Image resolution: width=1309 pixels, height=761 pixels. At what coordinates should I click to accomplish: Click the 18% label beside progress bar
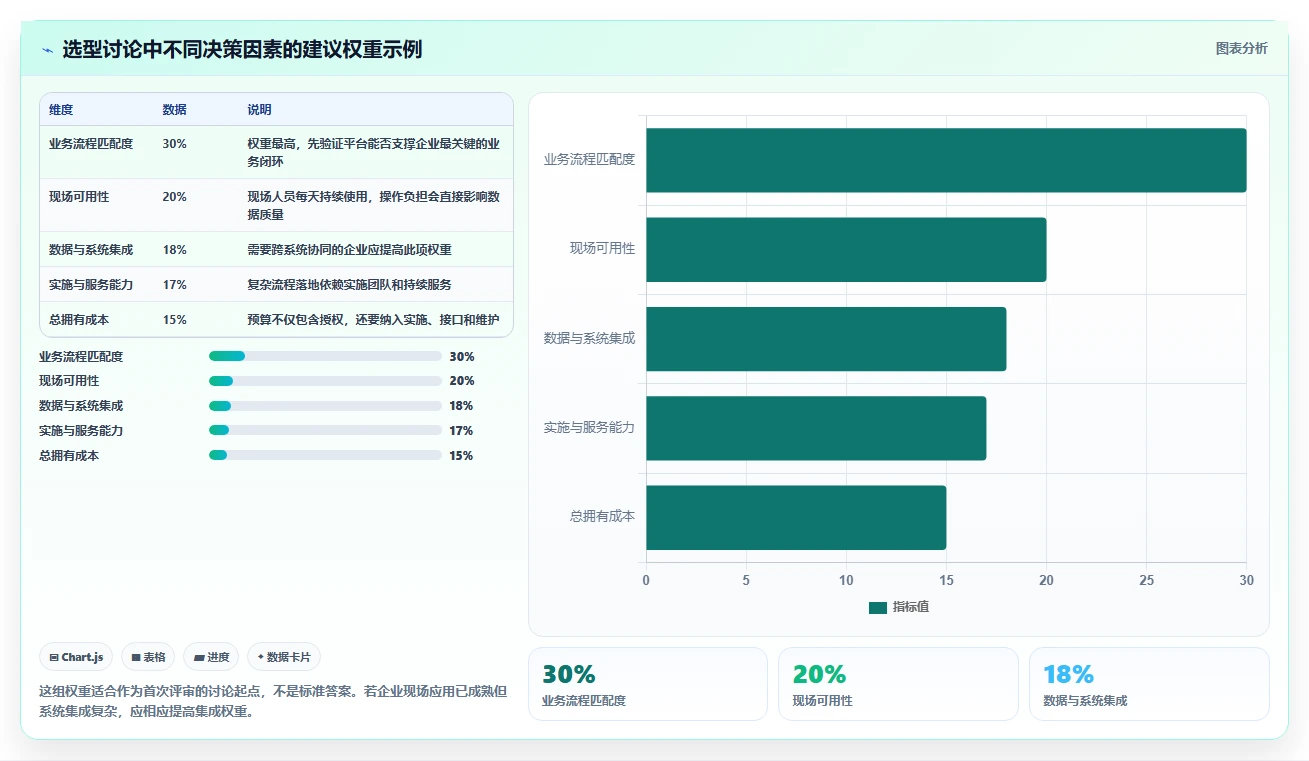point(461,406)
